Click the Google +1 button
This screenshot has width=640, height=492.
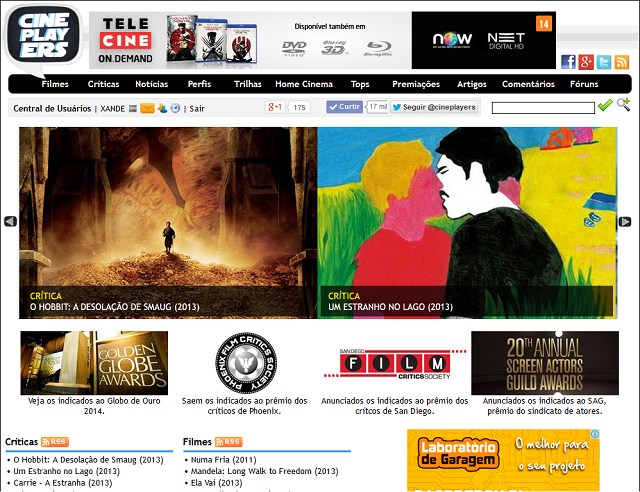[x=275, y=107]
